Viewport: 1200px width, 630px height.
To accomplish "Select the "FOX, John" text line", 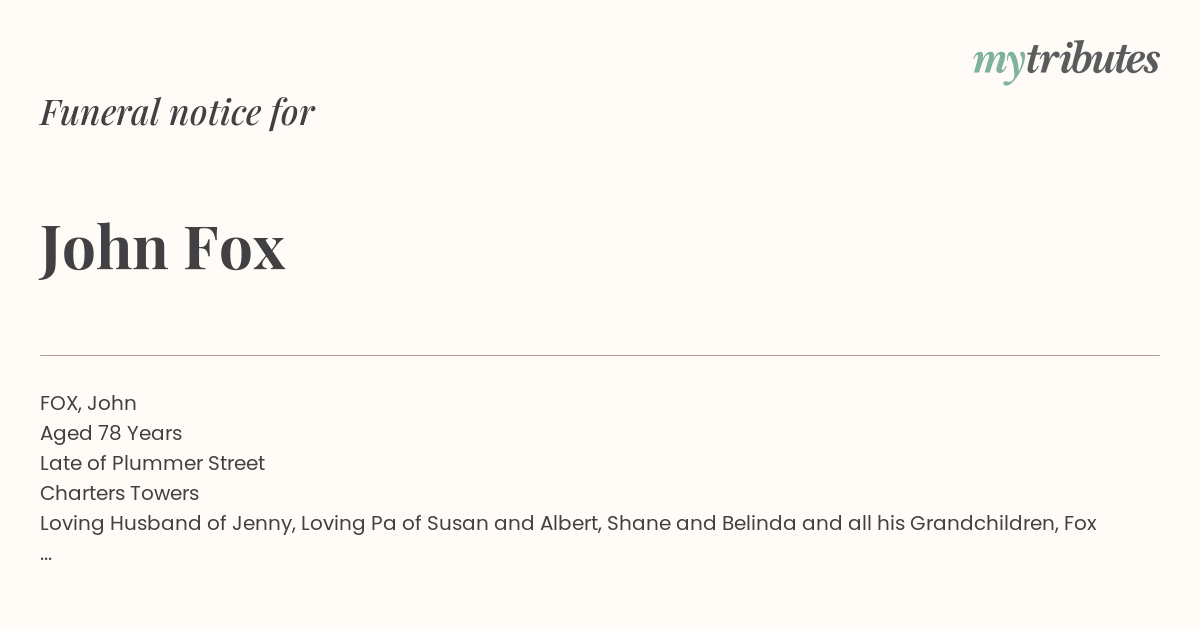I will click(x=88, y=403).
